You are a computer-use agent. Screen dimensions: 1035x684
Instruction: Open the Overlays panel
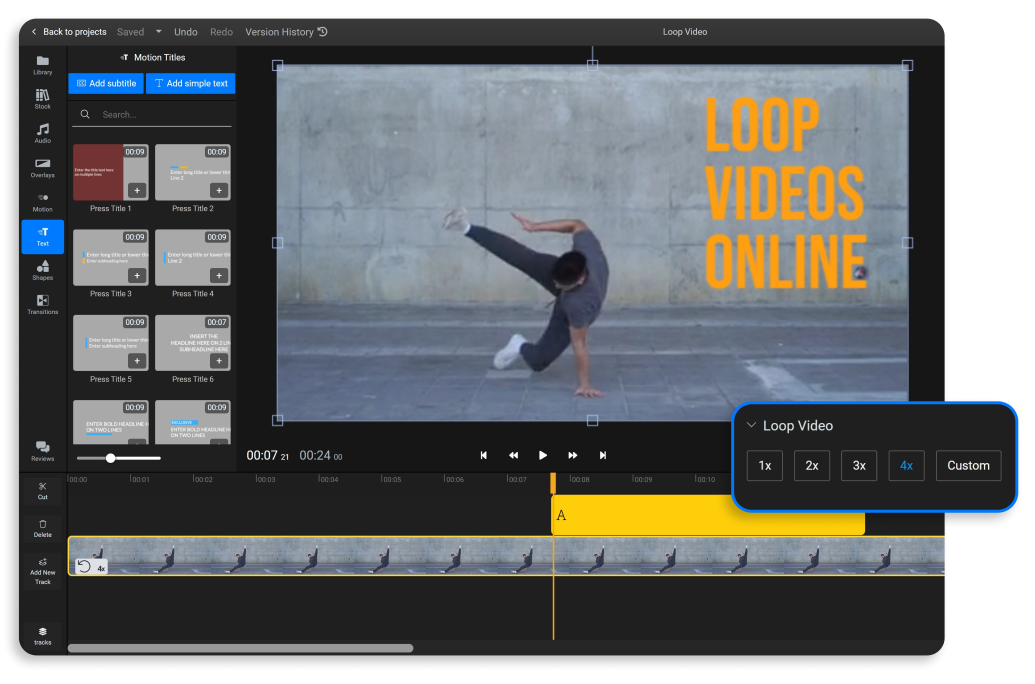click(x=41, y=167)
